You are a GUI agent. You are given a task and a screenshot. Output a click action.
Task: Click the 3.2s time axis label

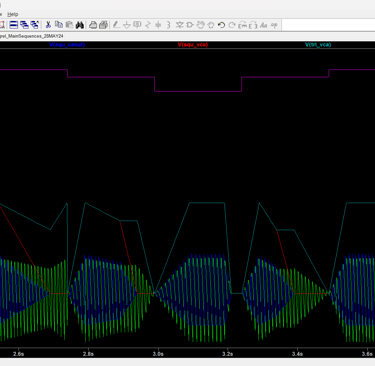click(228, 354)
